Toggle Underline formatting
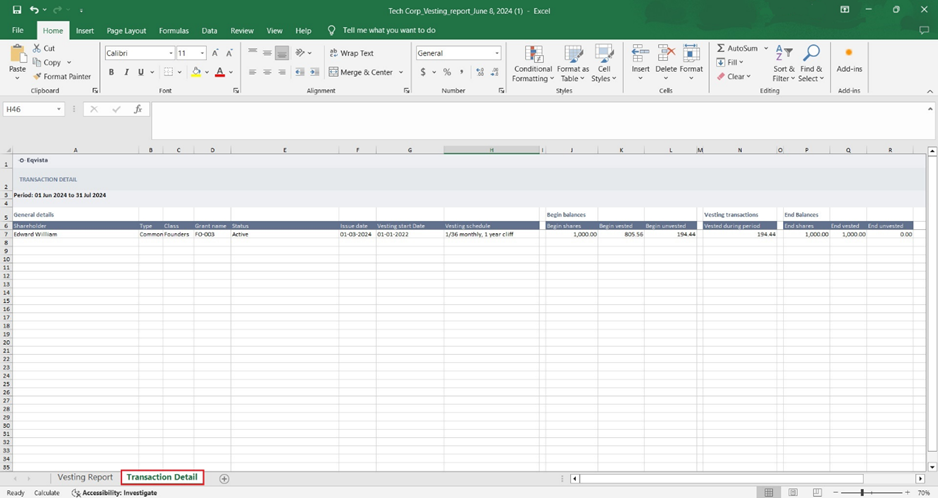This screenshot has height=498, width=938. 141,72
